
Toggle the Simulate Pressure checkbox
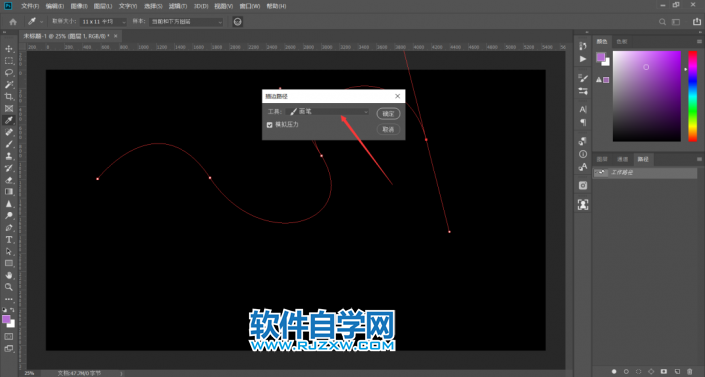click(270, 125)
